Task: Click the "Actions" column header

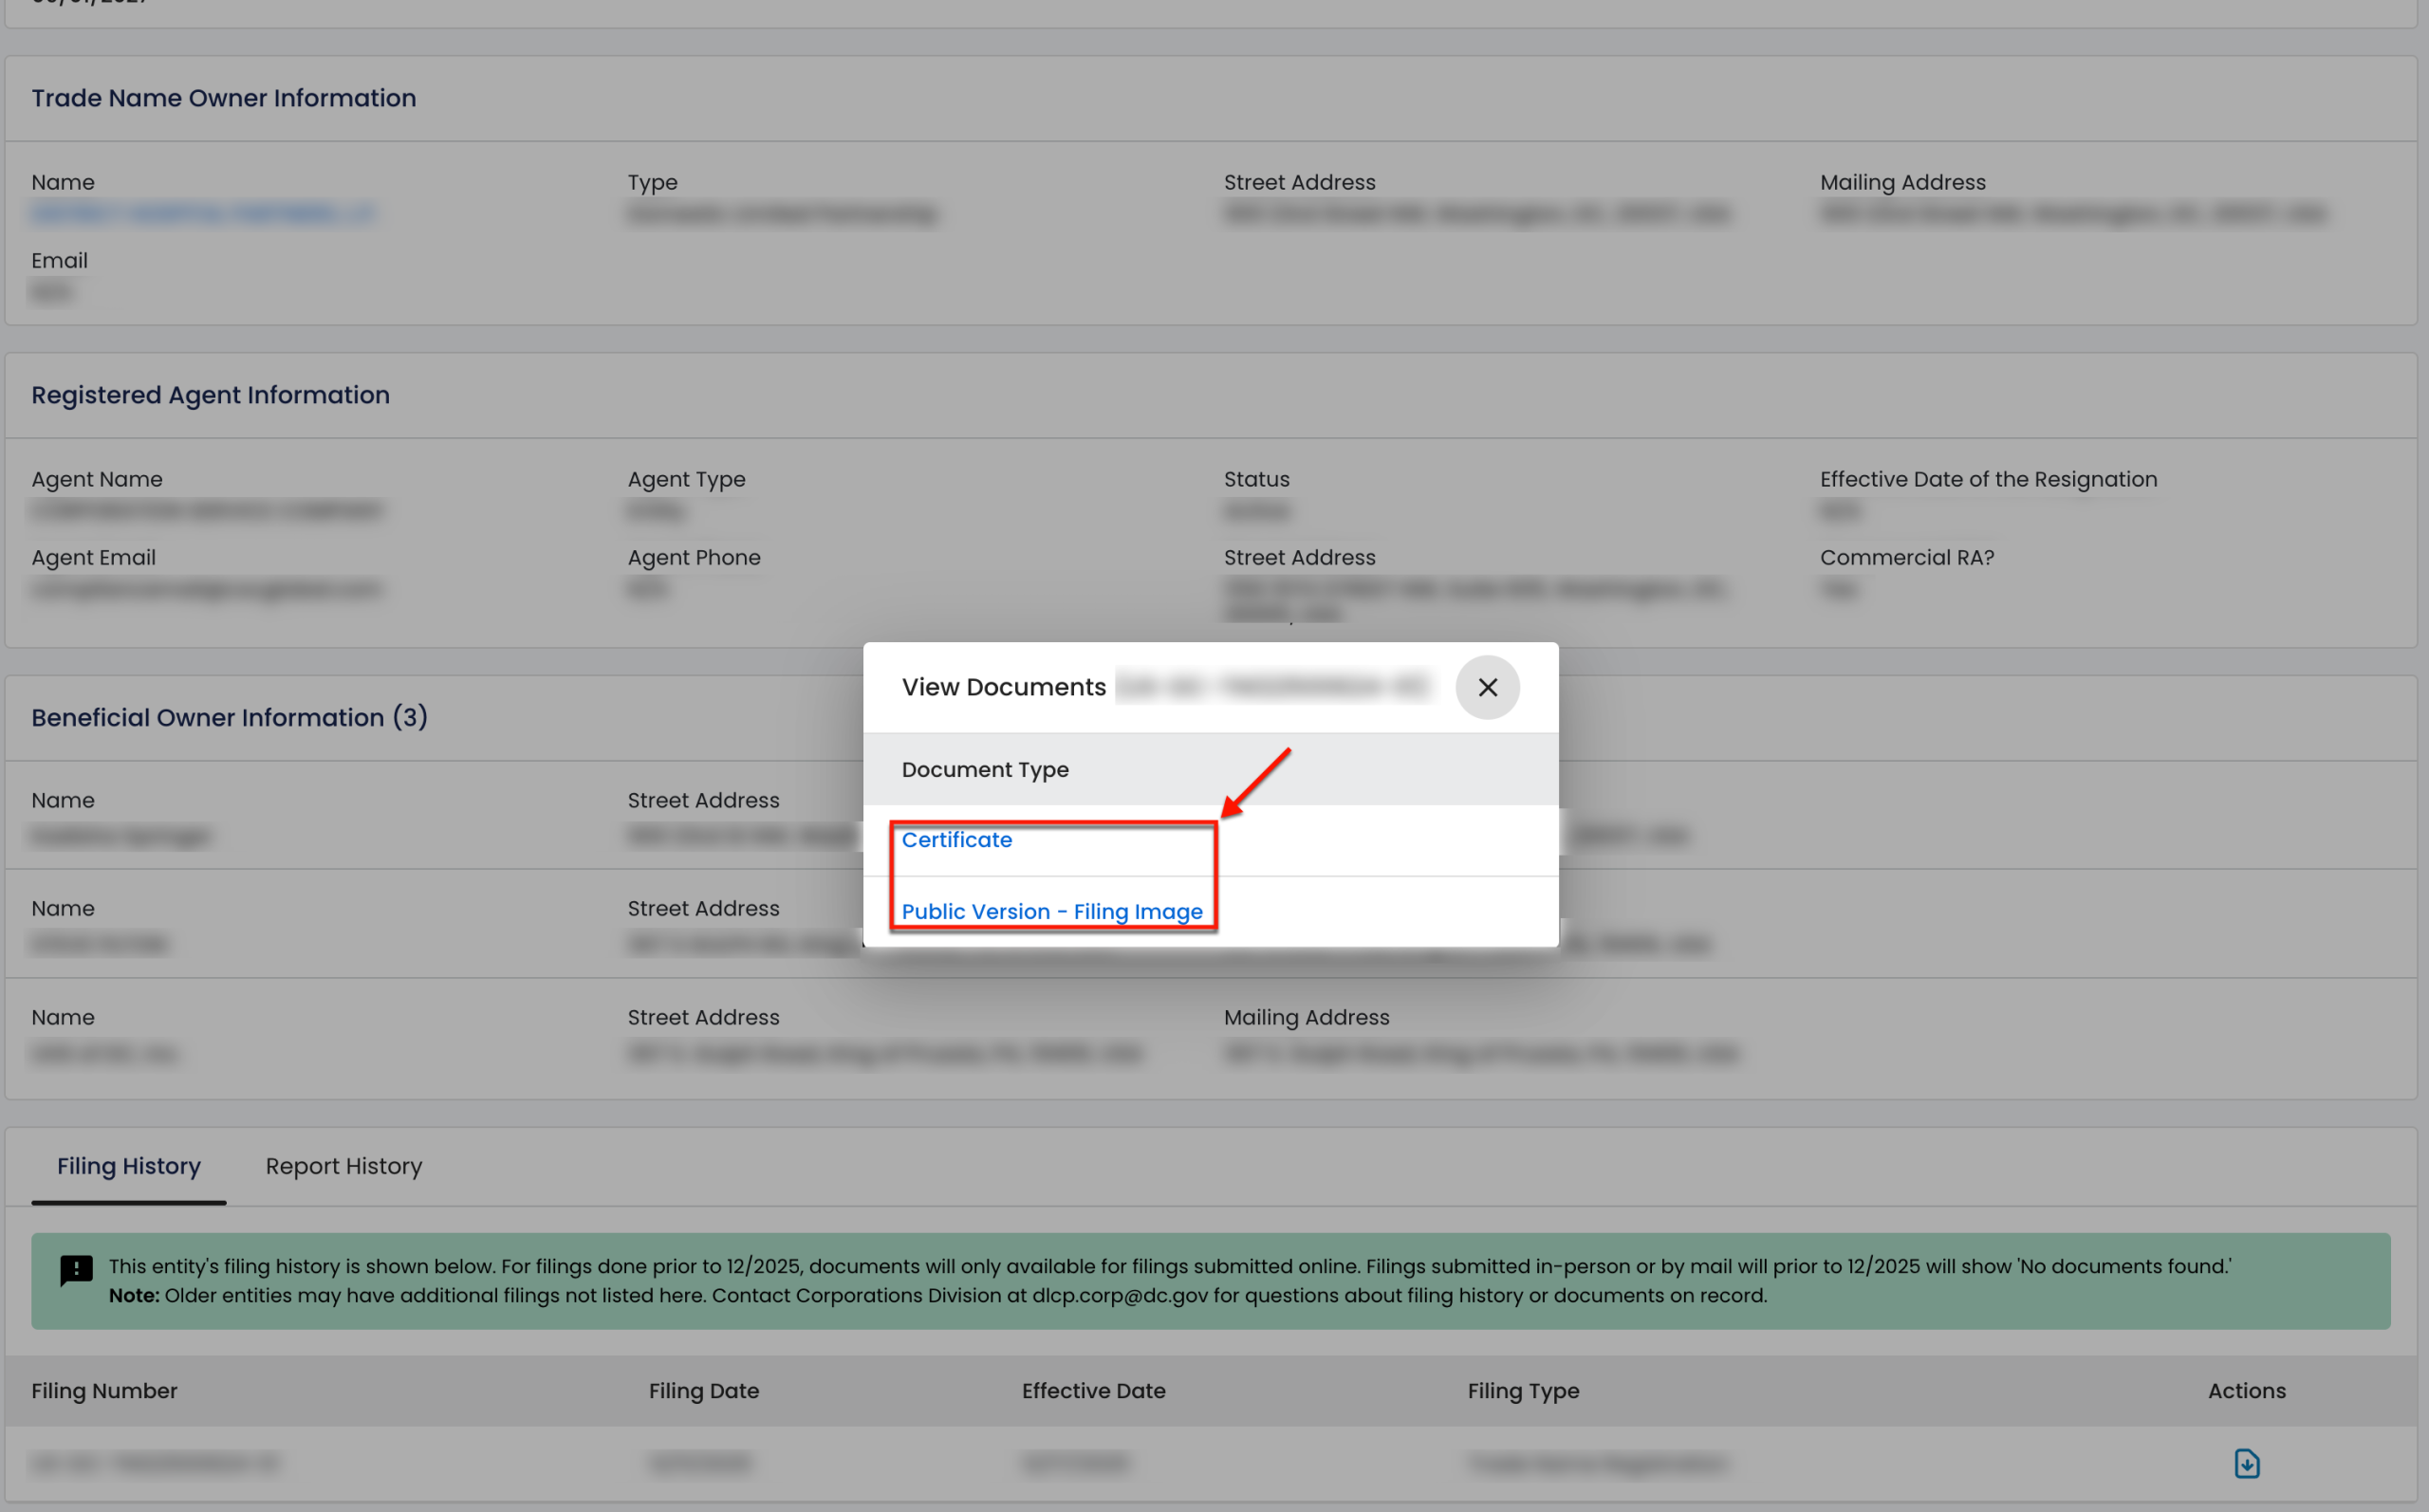Action: tap(2247, 1391)
